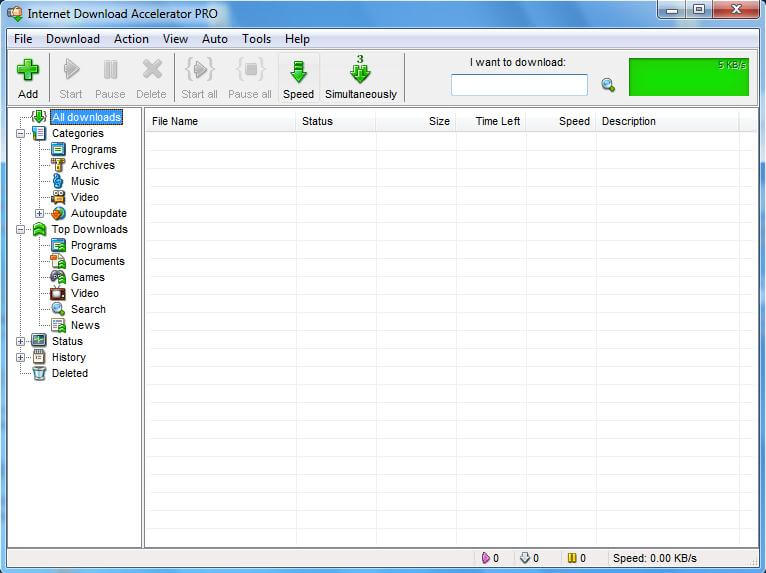
Task: Expand the History tree node
Action: coord(21,358)
